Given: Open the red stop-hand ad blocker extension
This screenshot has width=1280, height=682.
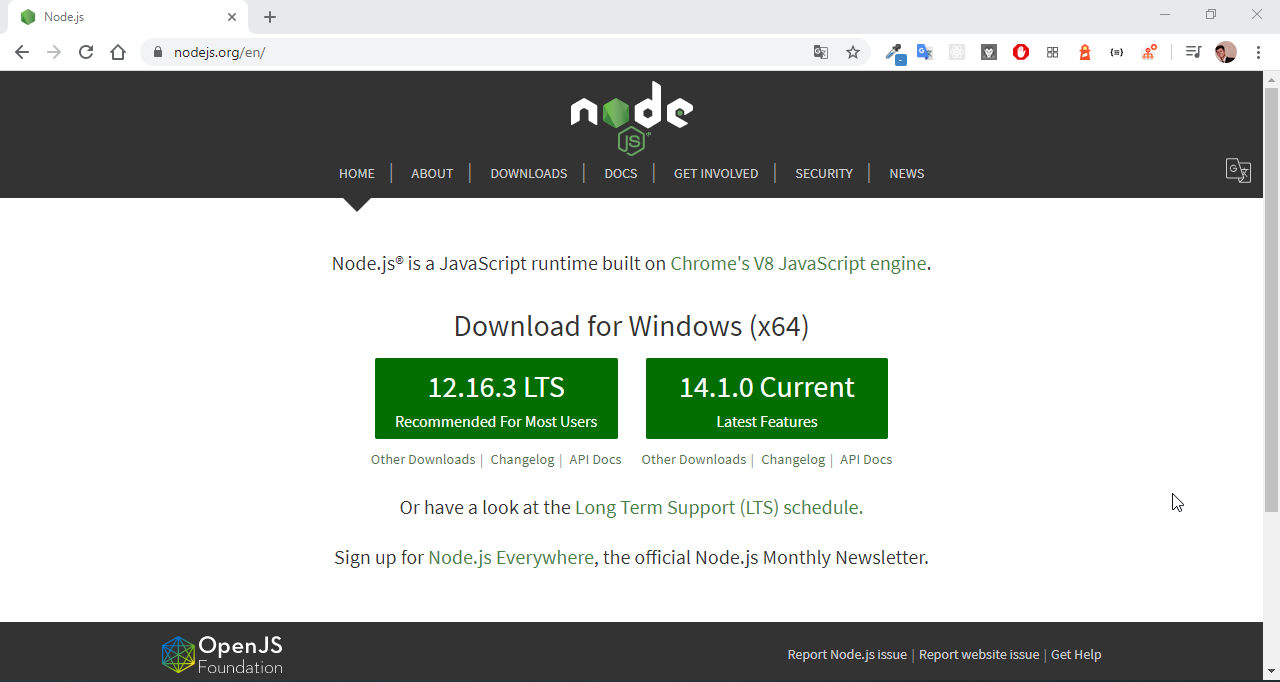Looking at the screenshot, I should (x=1021, y=52).
